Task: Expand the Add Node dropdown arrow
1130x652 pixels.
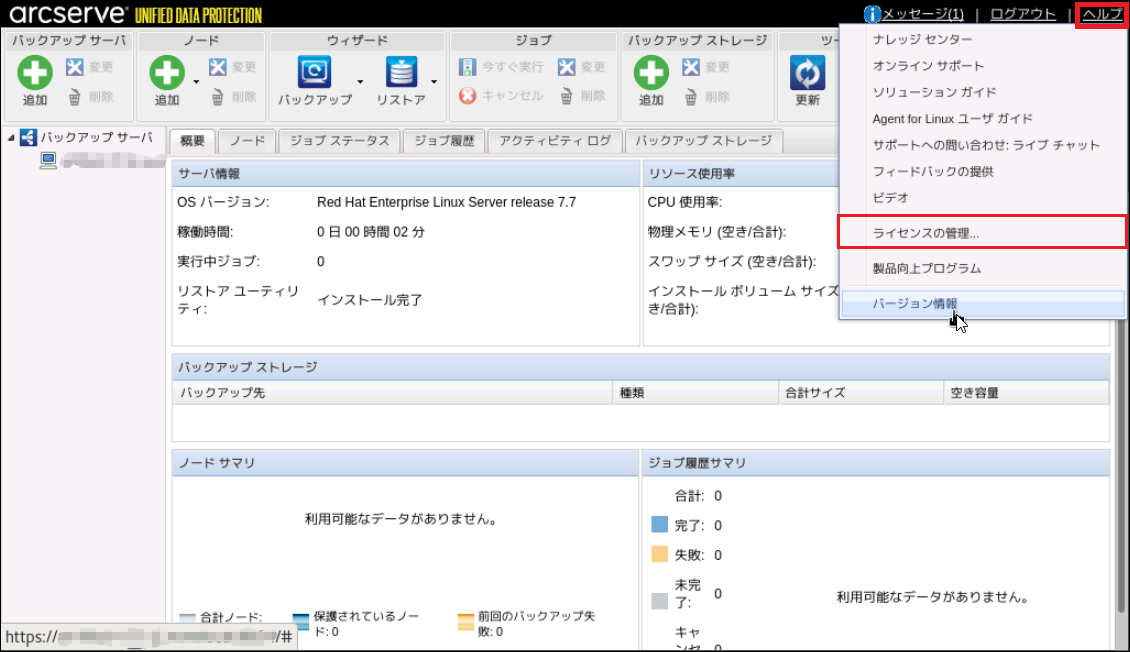Action: [197, 82]
